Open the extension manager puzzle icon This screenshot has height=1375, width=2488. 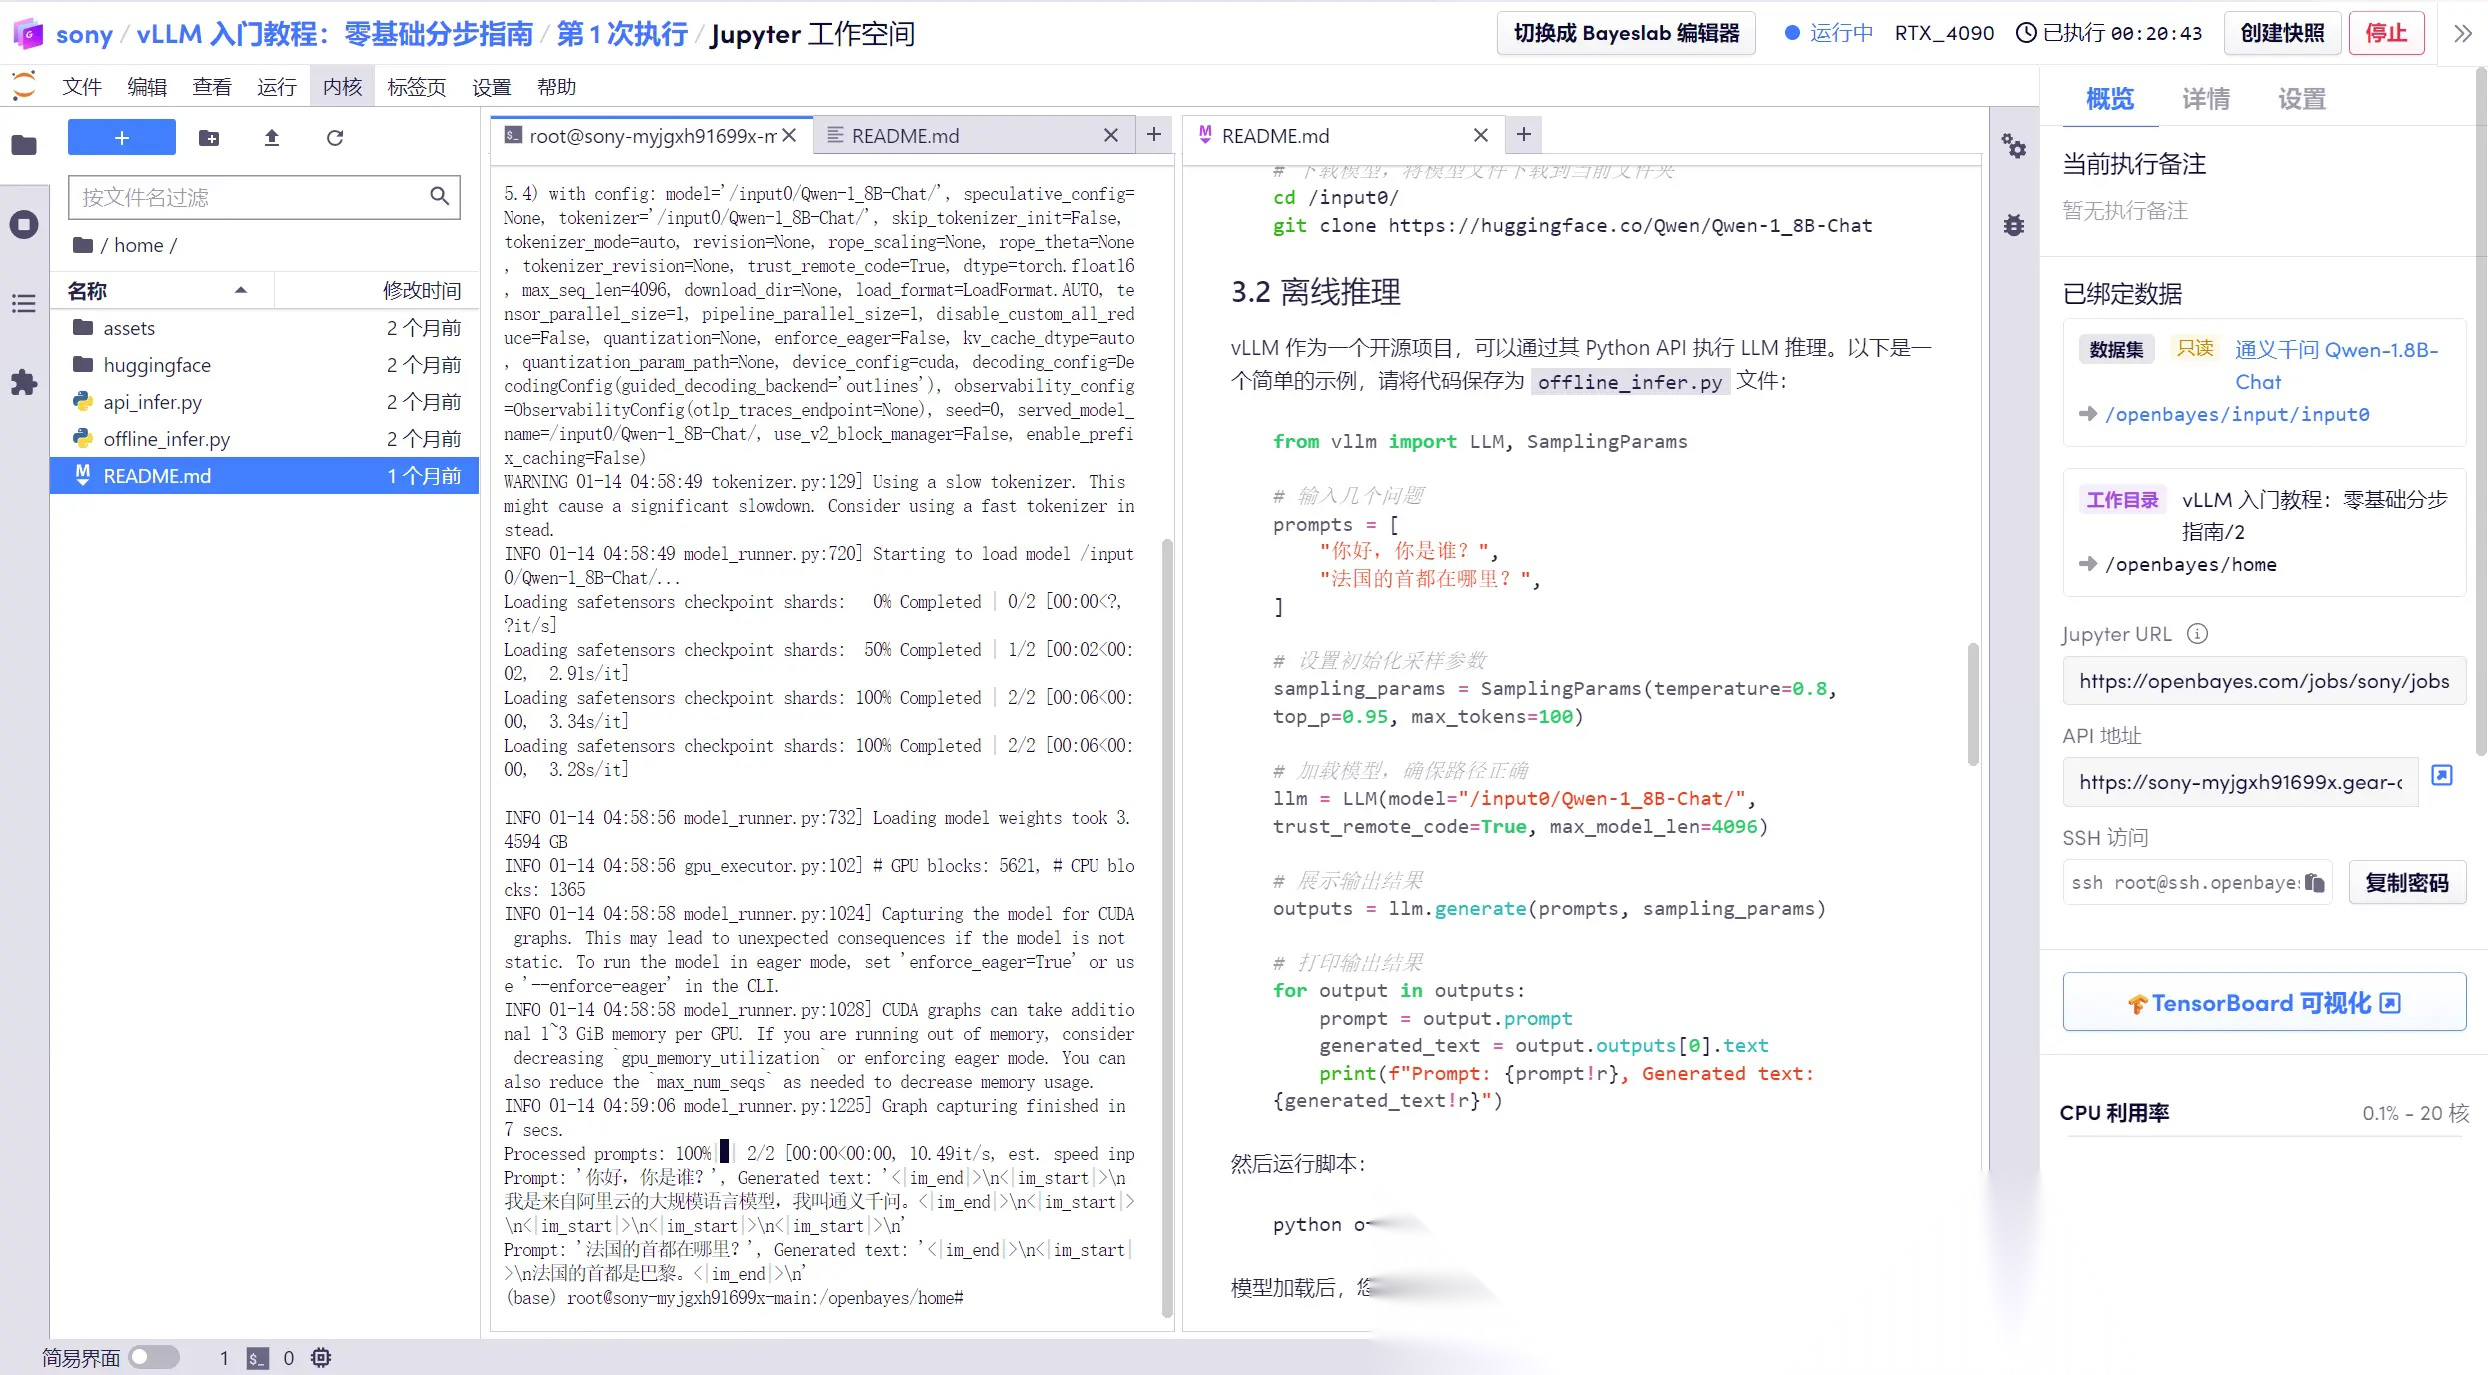pos(24,382)
